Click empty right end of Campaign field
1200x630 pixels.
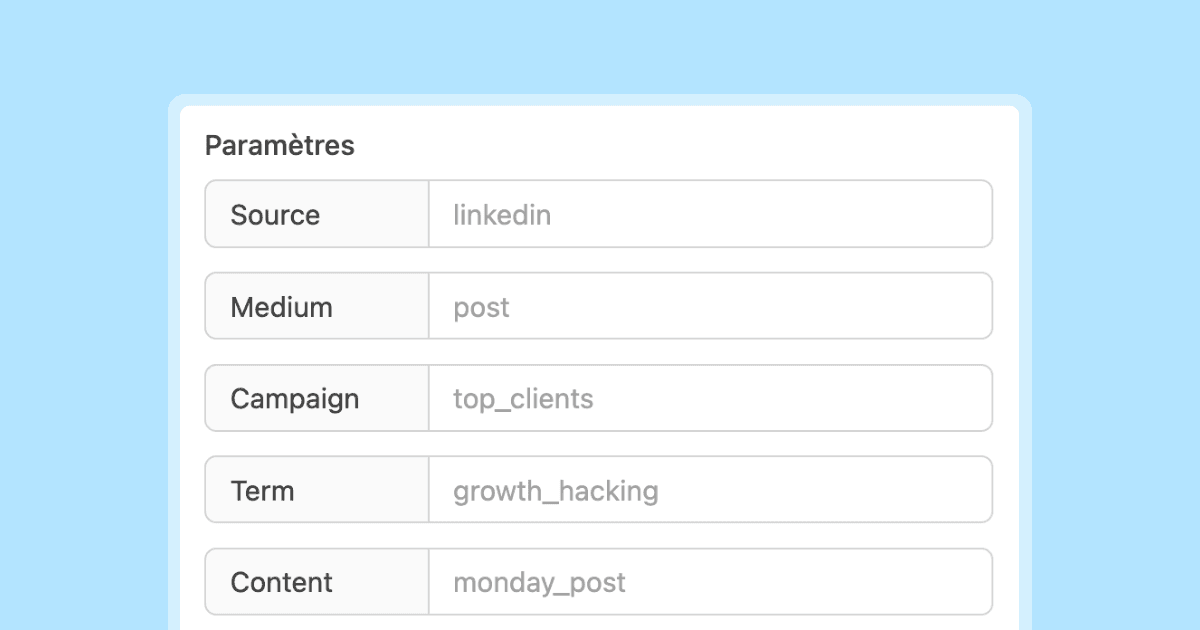(x=940, y=398)
